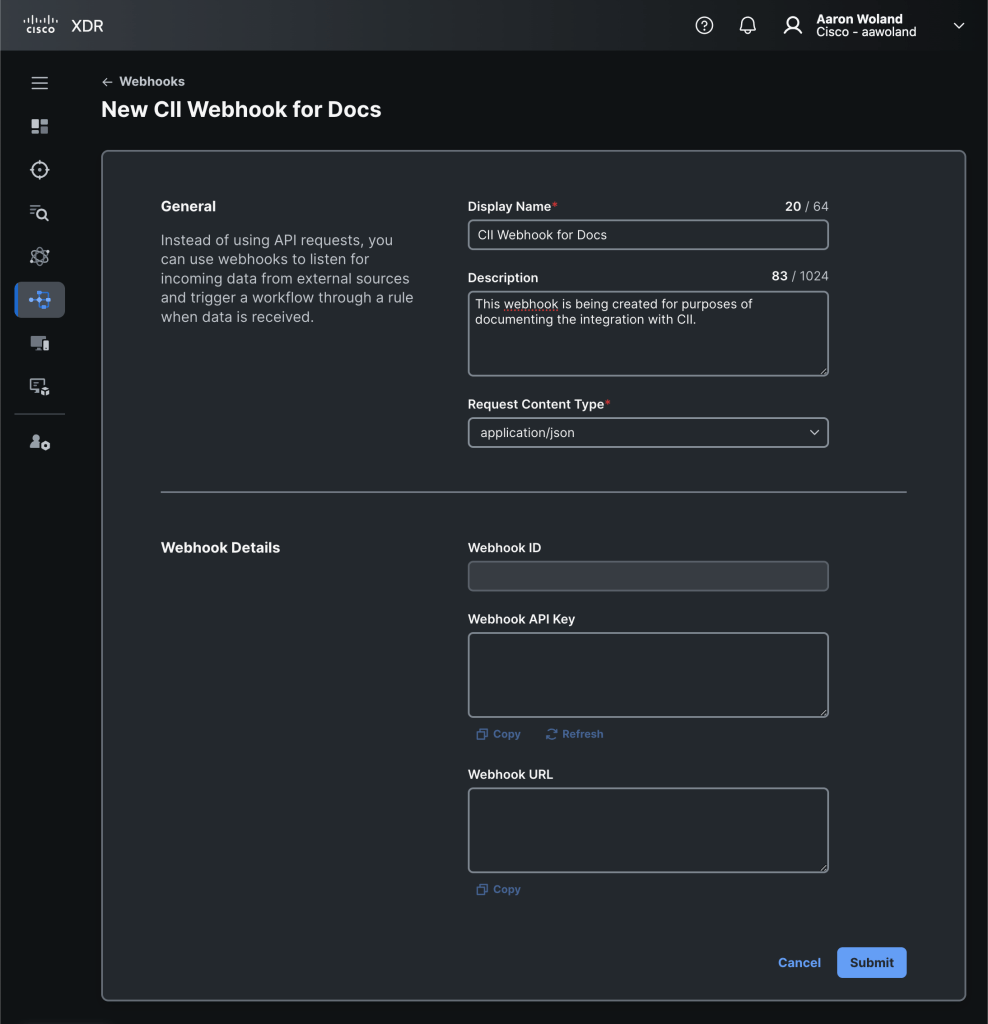Open the Investigate search icon
This screenshot has width=988, height=1024.
[x=39, y=212]
